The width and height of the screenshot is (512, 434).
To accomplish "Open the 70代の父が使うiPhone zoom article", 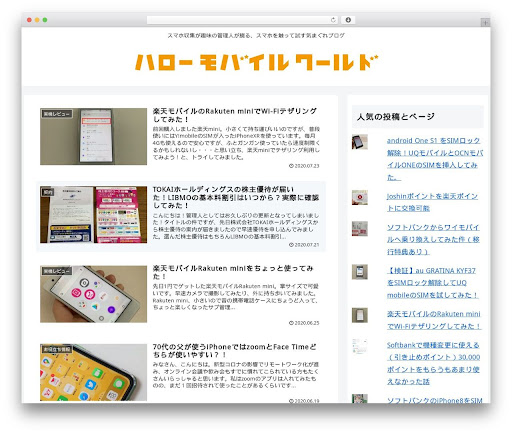I will (234, 351).
